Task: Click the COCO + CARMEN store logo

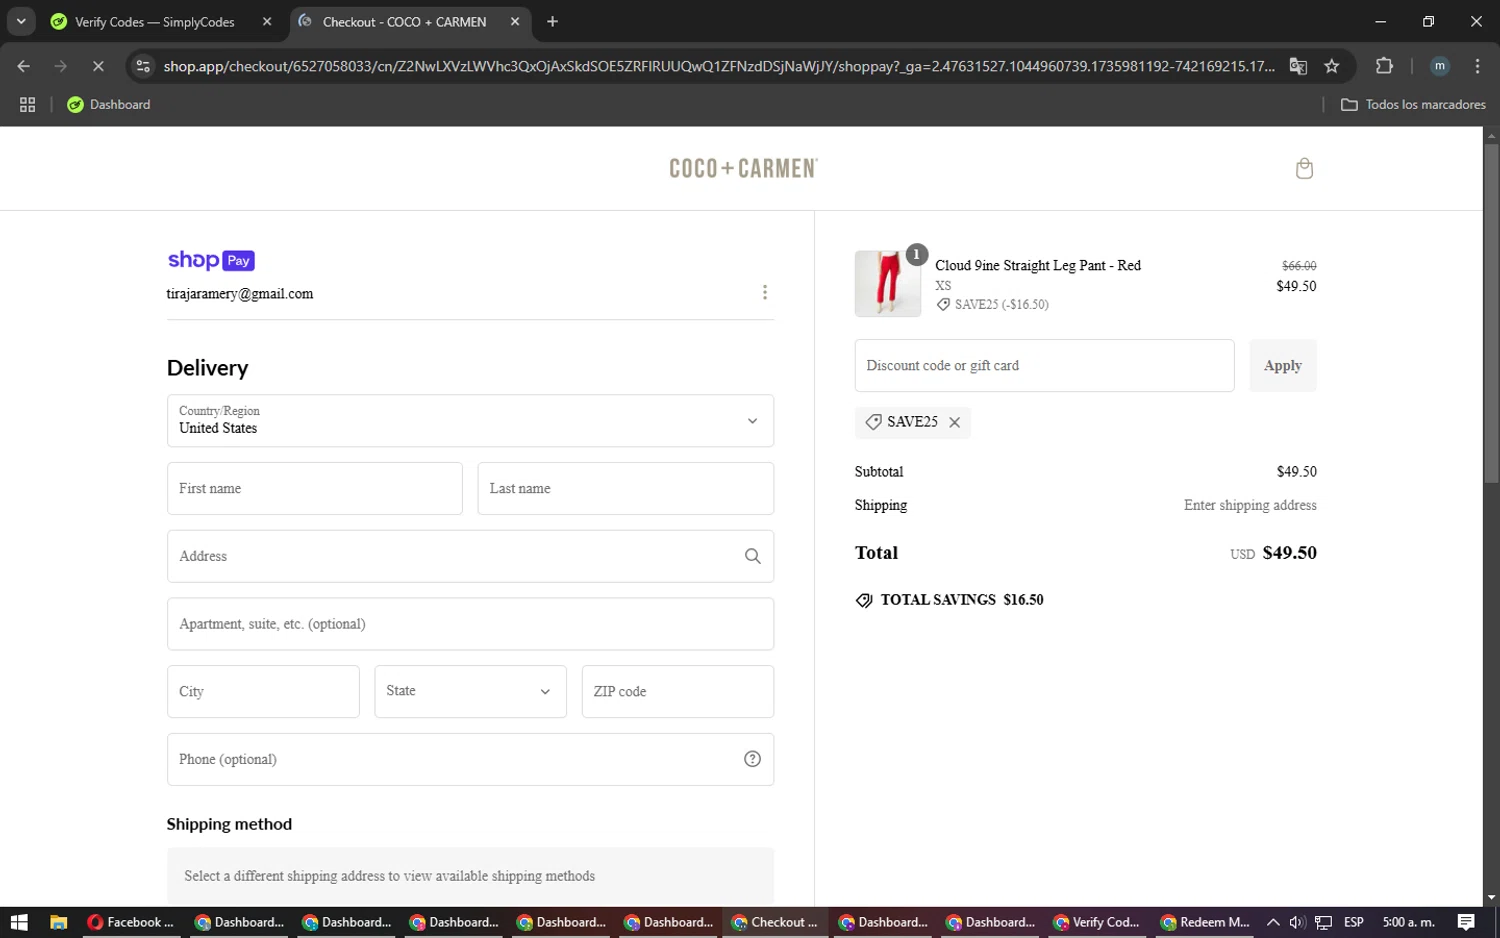Action: tap(743, 168)
